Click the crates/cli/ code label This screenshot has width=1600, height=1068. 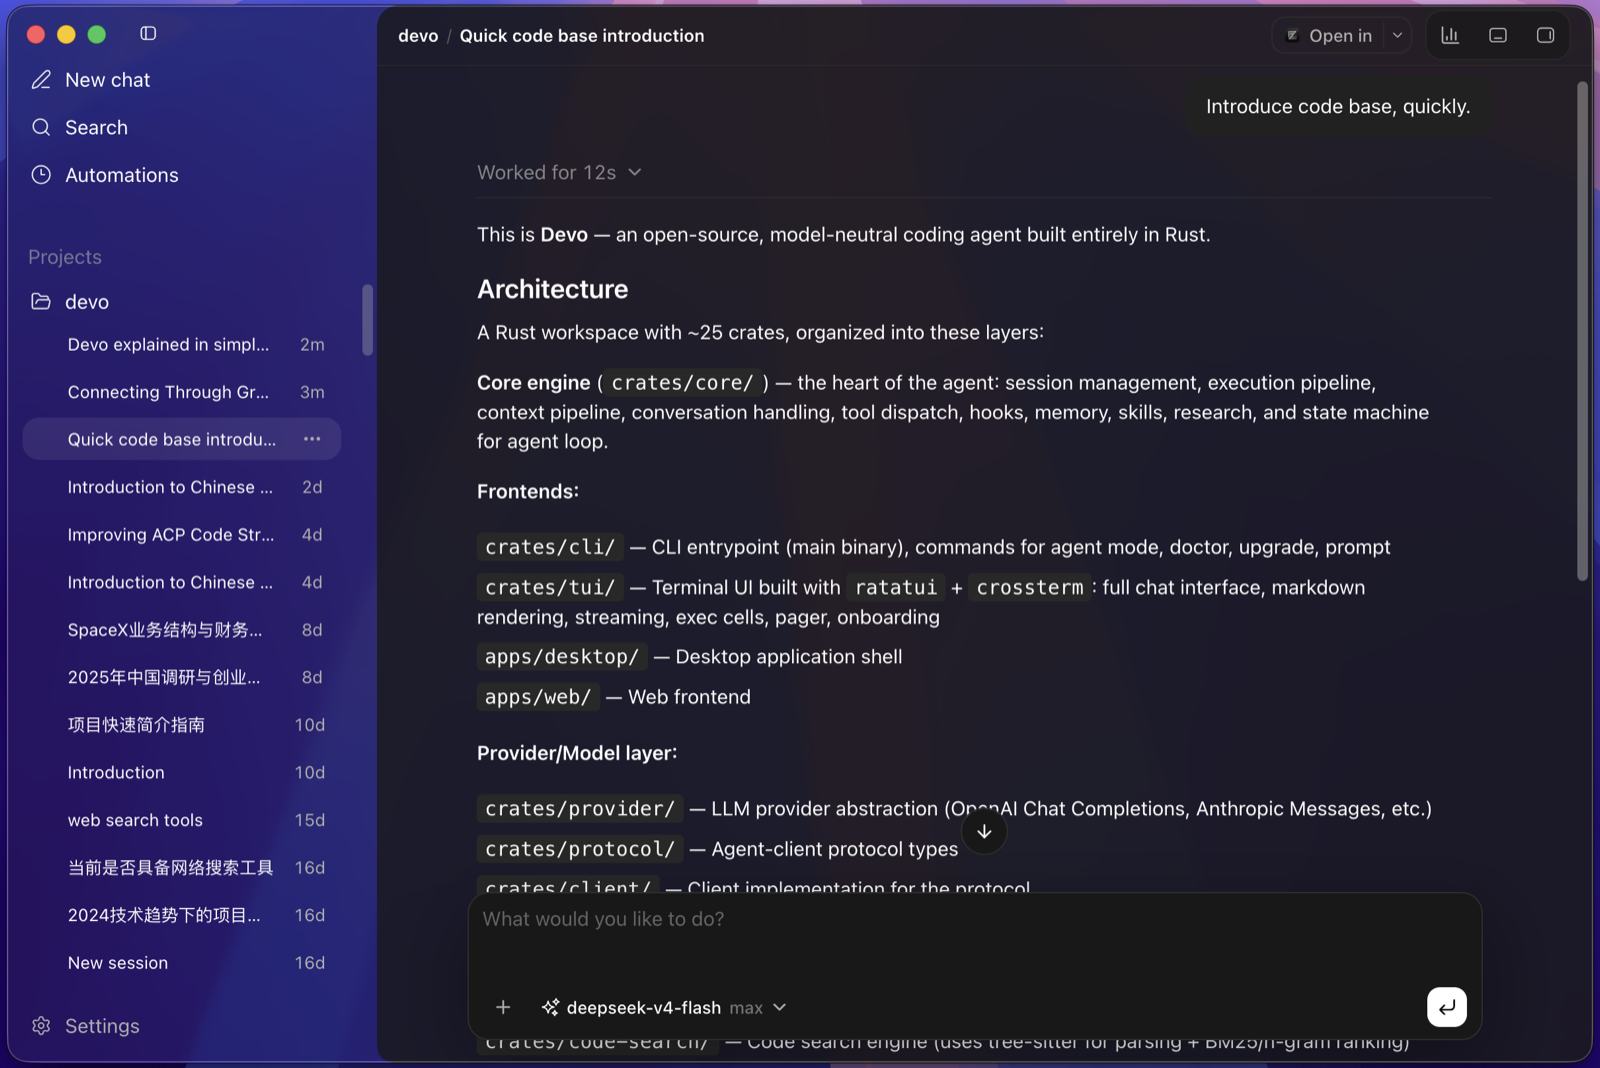(x=550, y=547)
